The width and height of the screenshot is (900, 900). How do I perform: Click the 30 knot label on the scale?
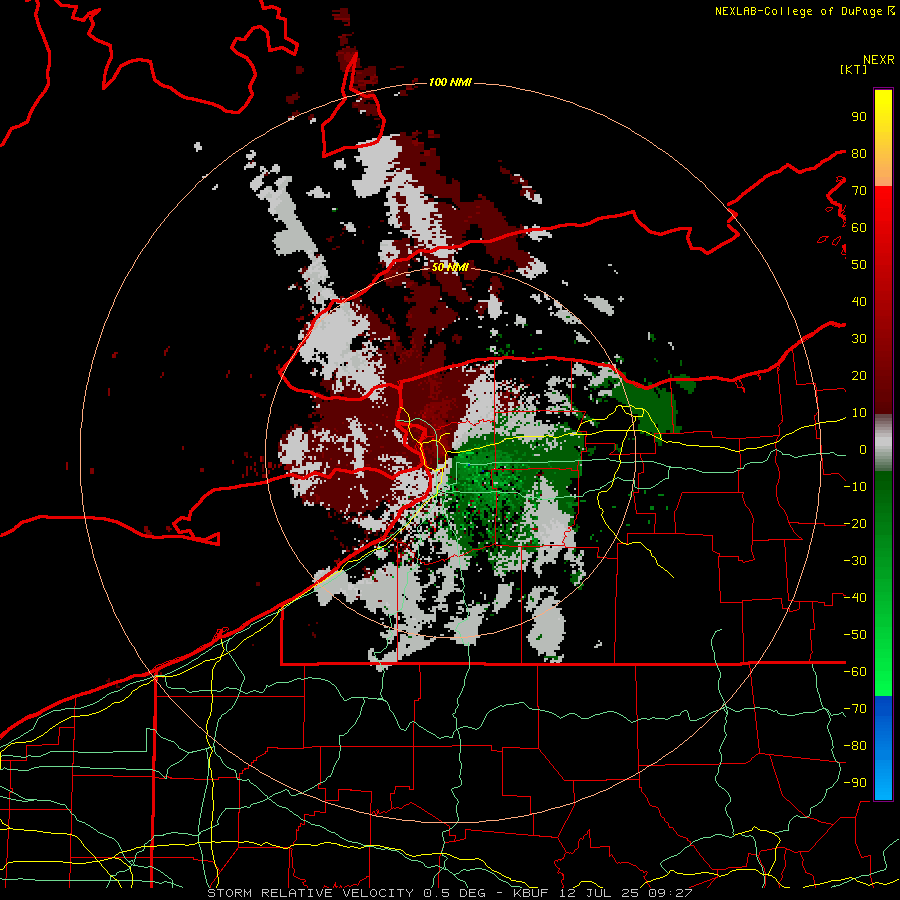coord(859,339)
